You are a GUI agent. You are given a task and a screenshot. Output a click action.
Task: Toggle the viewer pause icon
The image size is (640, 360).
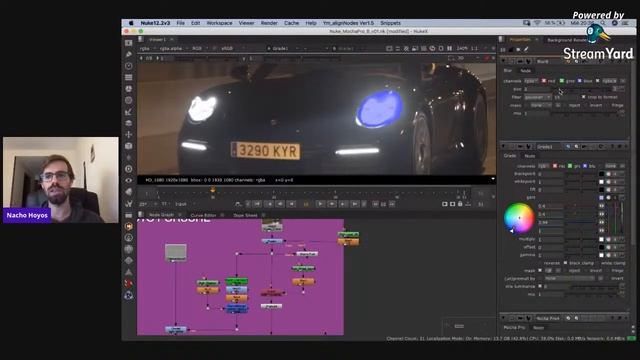[x=449, y=48]
